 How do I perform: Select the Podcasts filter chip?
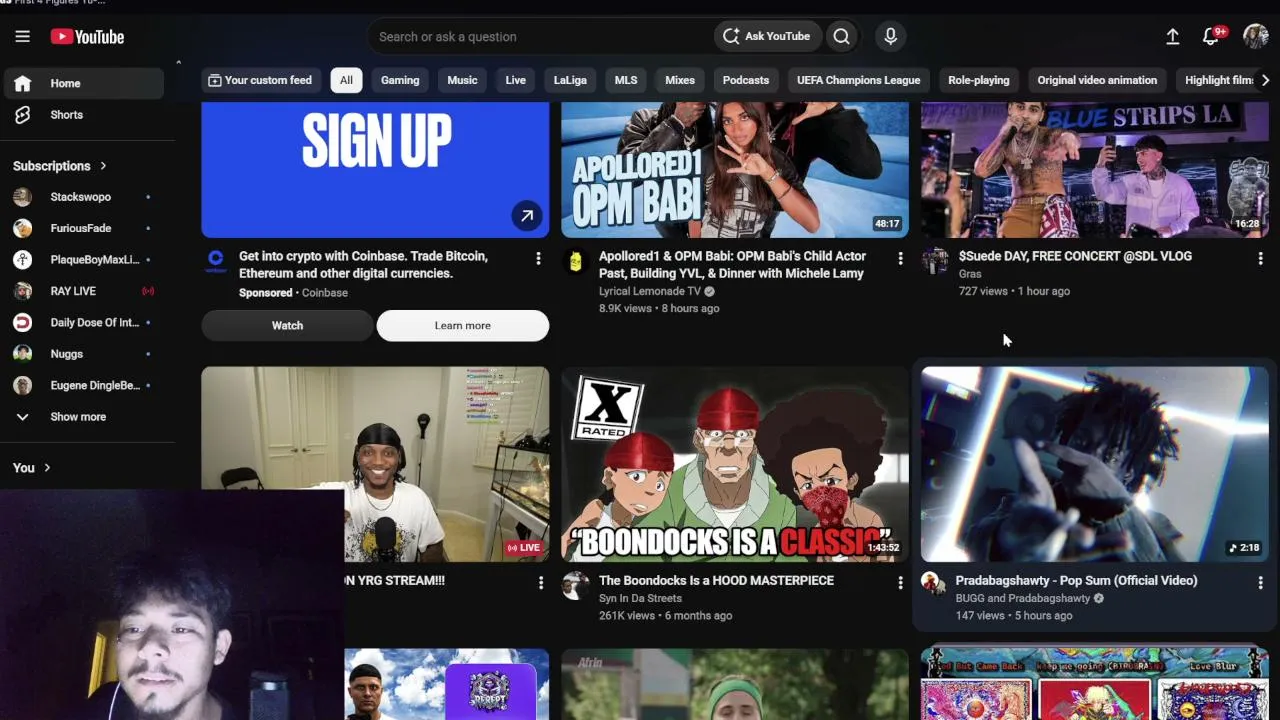pyautogui.click(x=746, y=80)
